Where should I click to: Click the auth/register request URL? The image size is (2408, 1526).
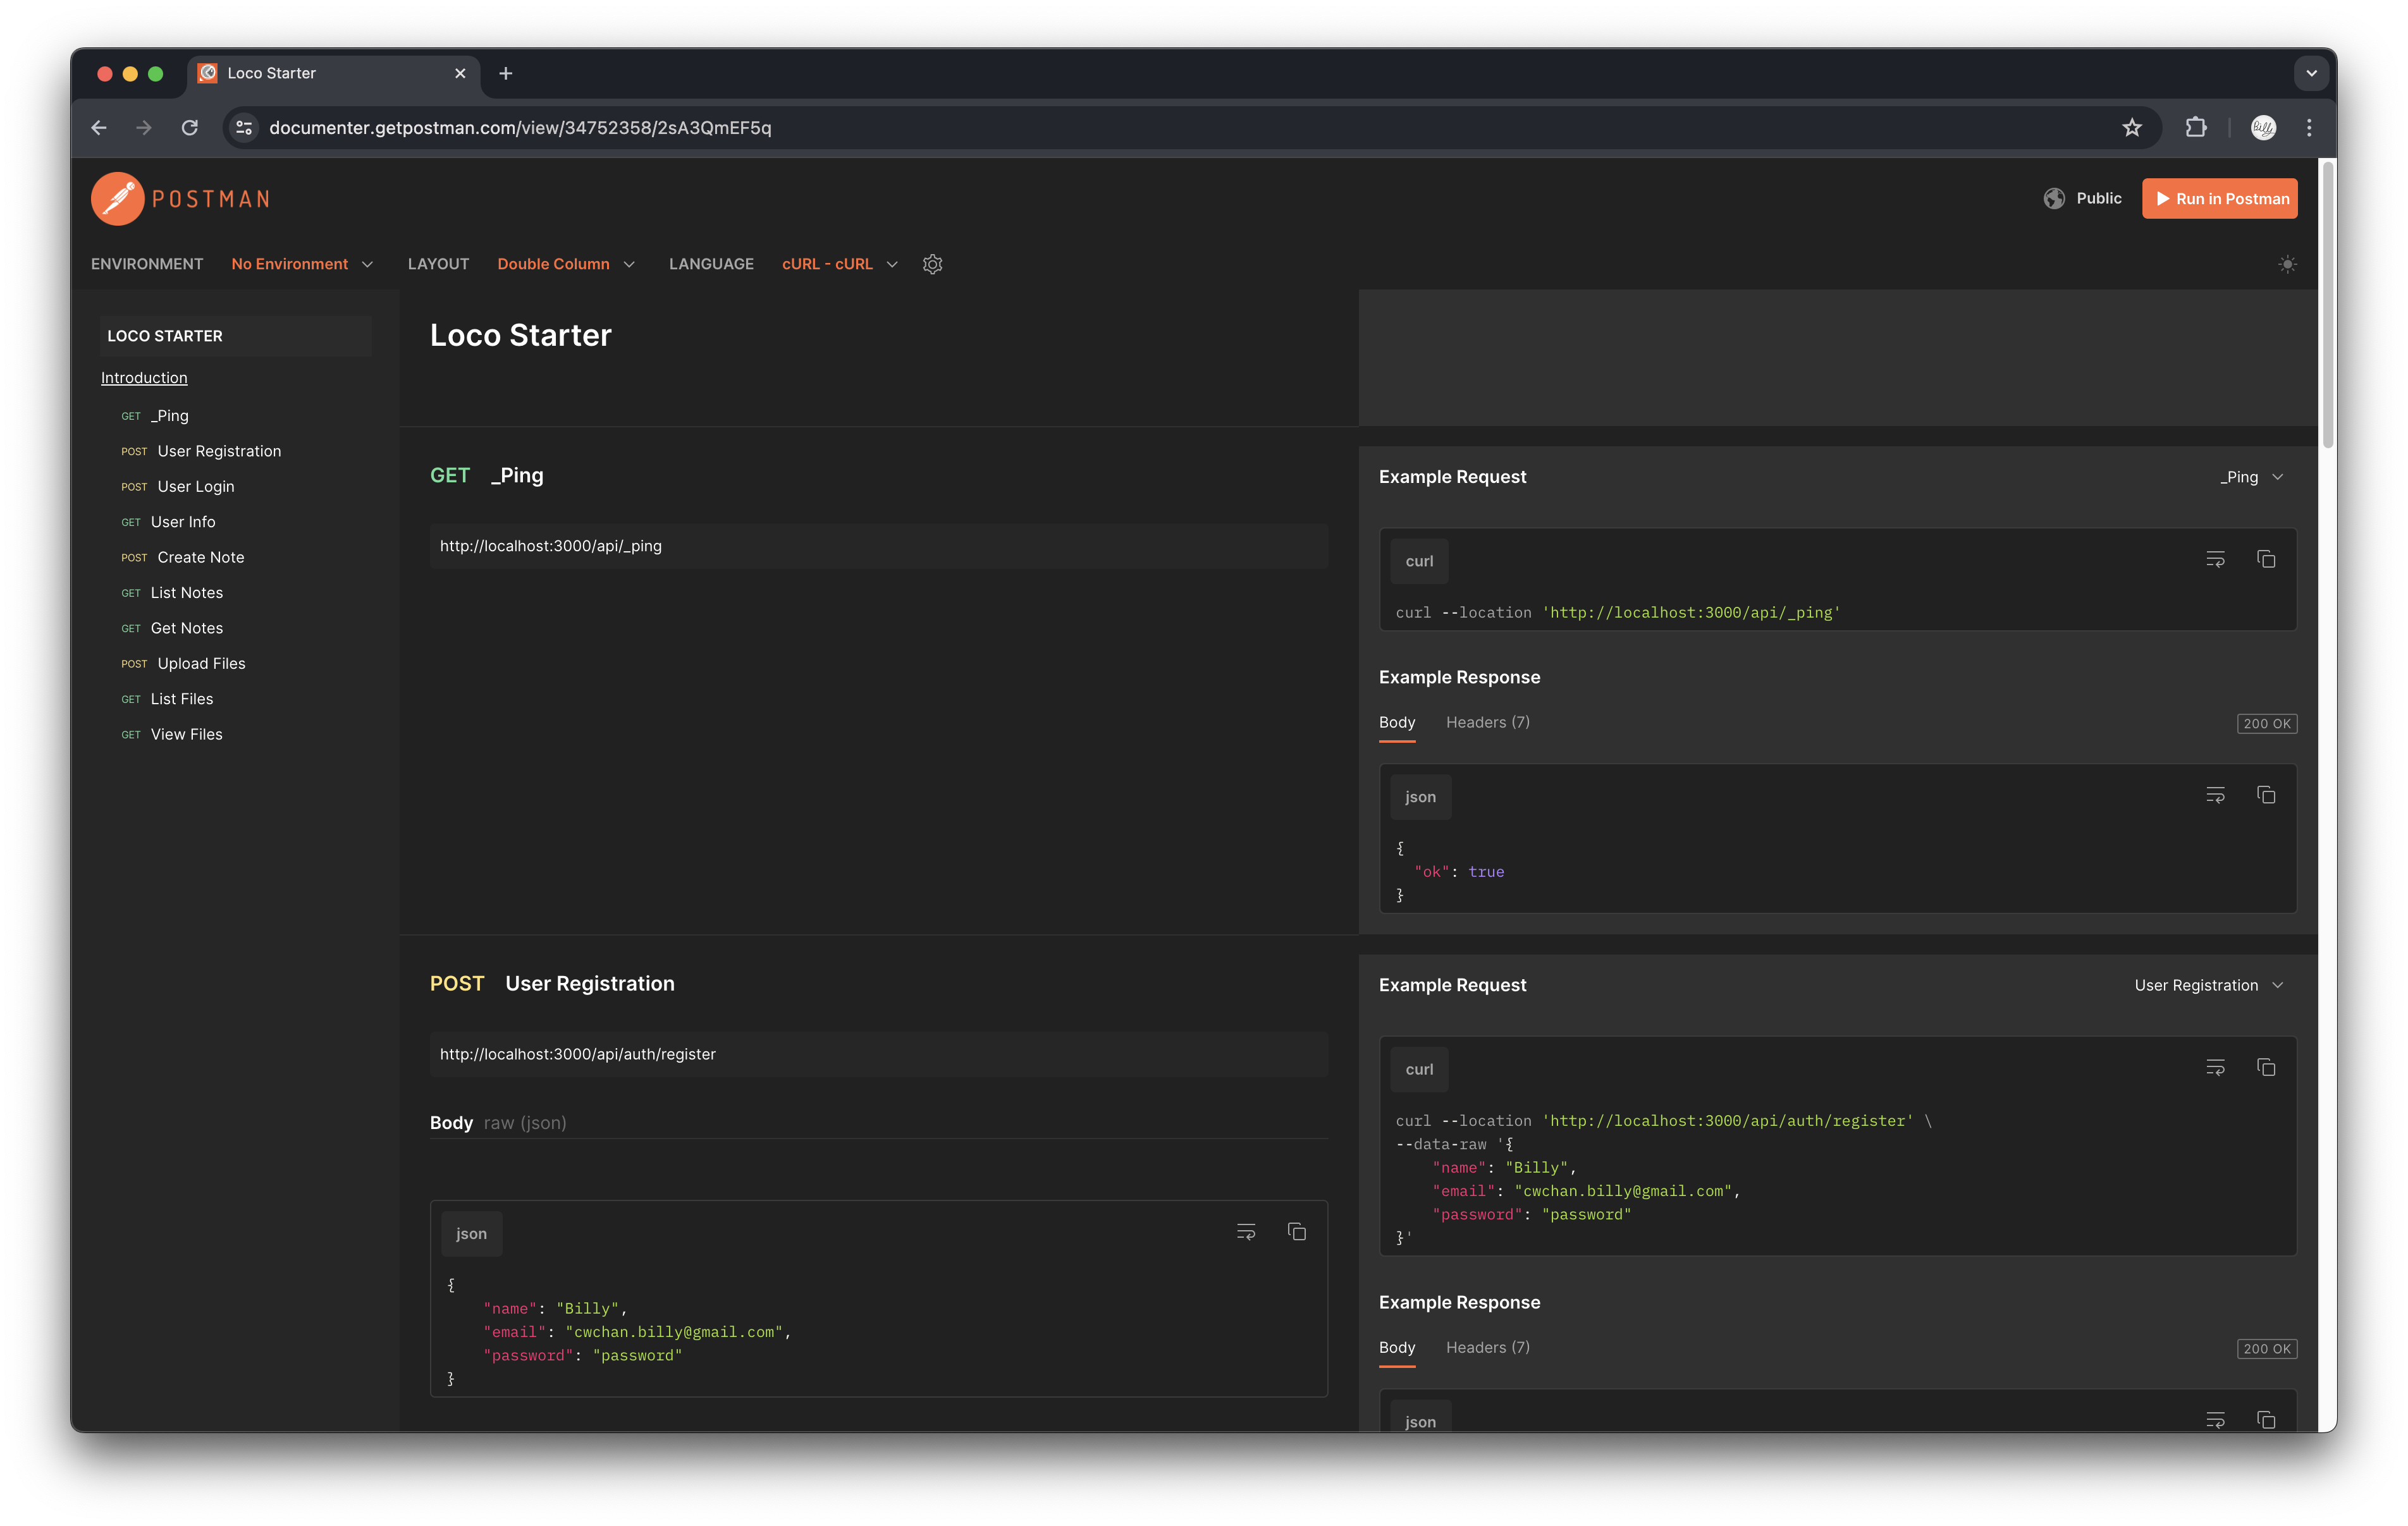tap(879, 1054)
